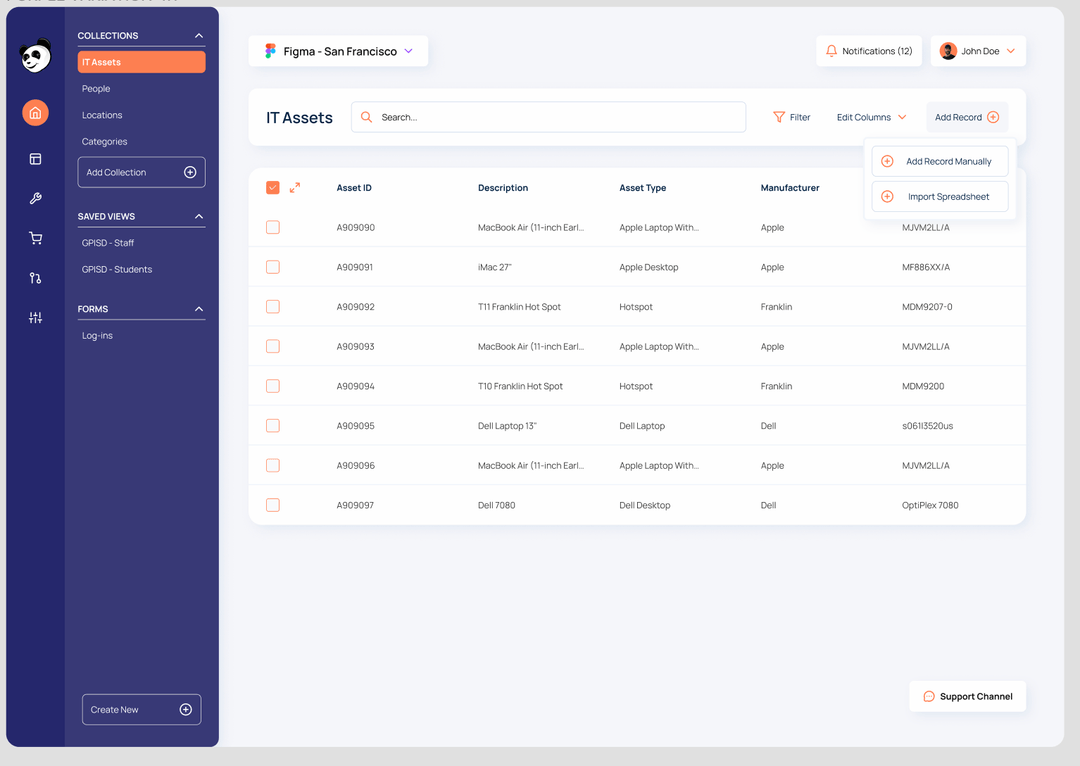1080x766 pixels.
Task: Open the sliders settings icon in navbar
Action: (35, 317)
